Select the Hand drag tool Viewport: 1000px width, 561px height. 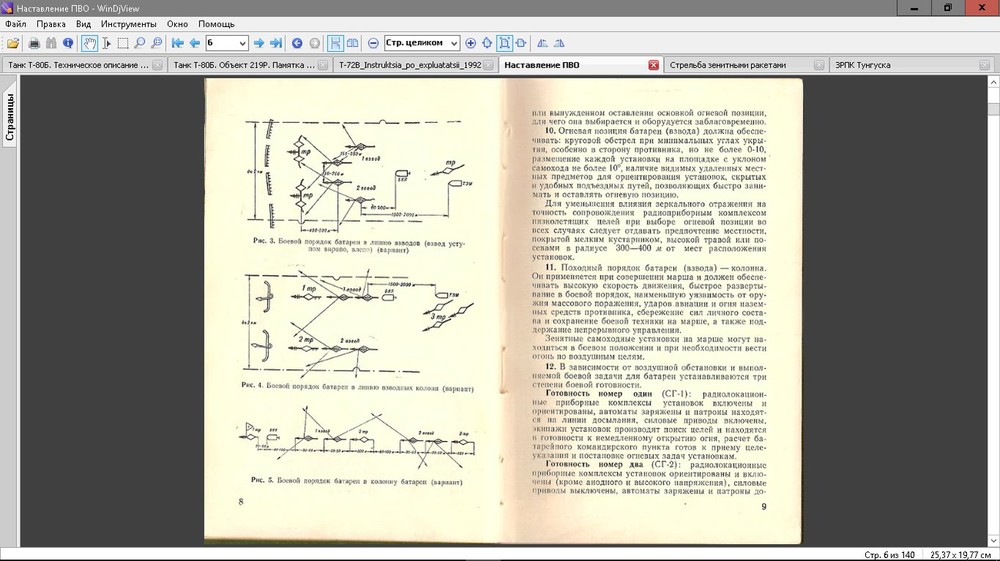[89, 43]
